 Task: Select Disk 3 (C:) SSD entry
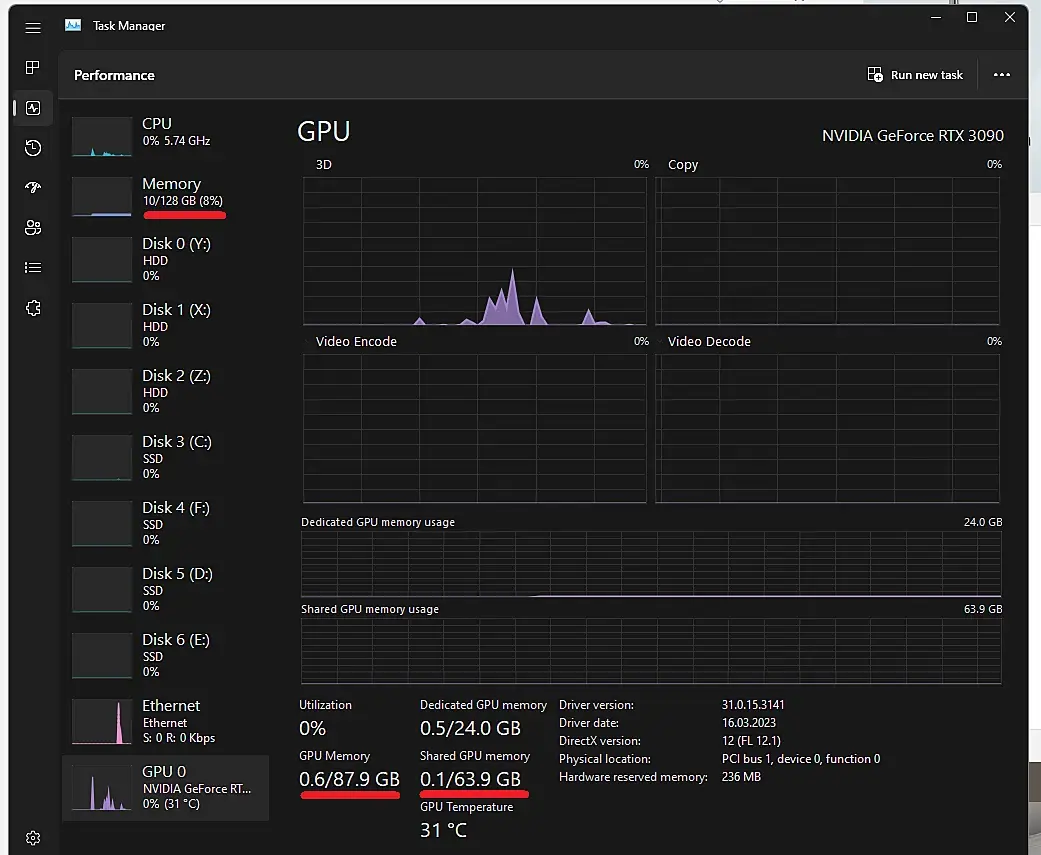165,456
